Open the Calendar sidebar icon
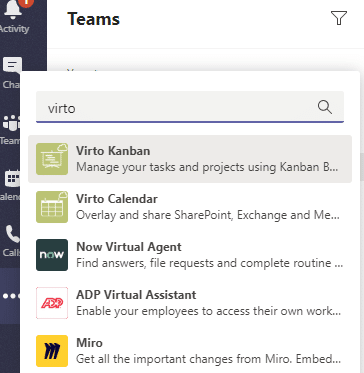 tap(13, 179)
